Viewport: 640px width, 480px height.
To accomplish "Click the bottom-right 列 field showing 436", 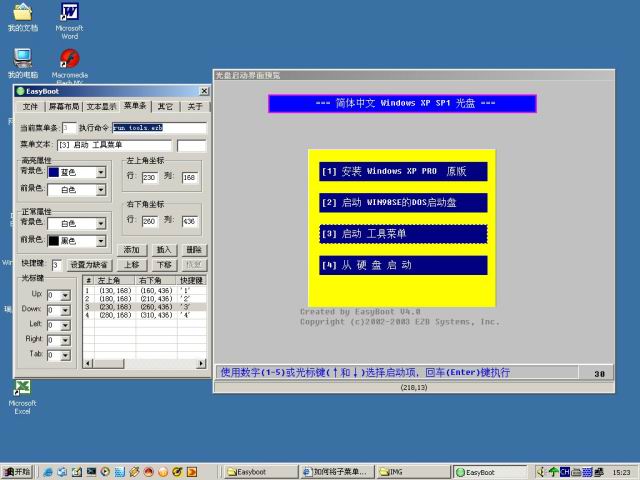I will [x=189, y=222].
